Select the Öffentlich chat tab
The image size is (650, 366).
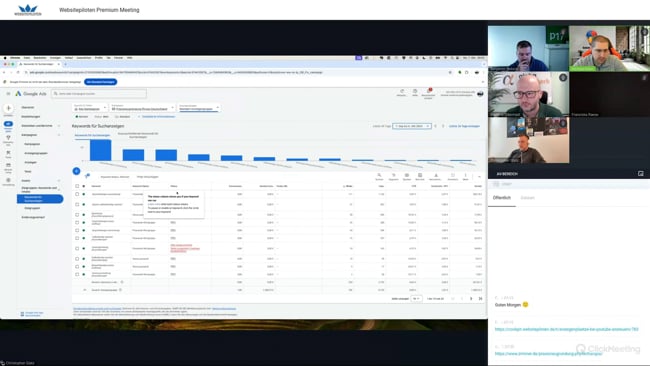502,198
